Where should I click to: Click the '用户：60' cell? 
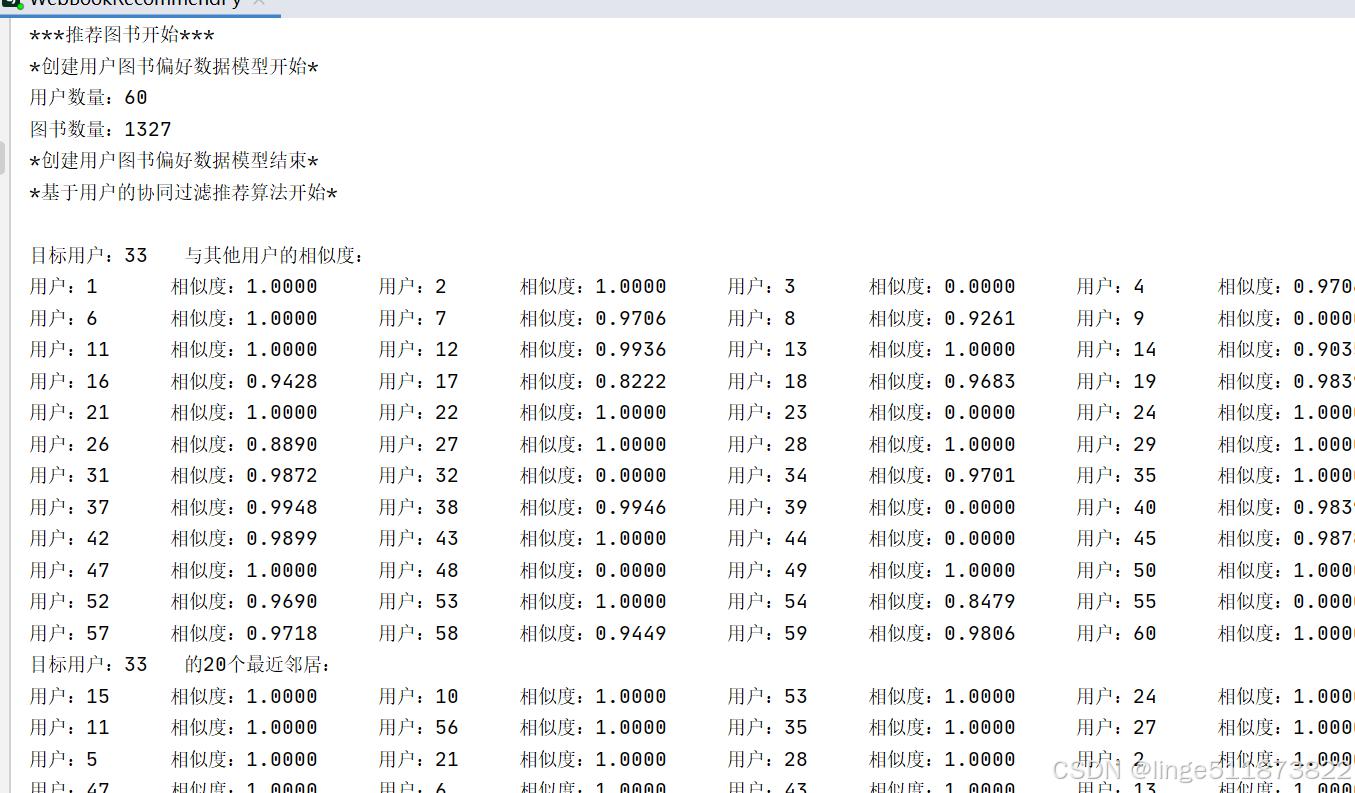(x=1116, y=634)
